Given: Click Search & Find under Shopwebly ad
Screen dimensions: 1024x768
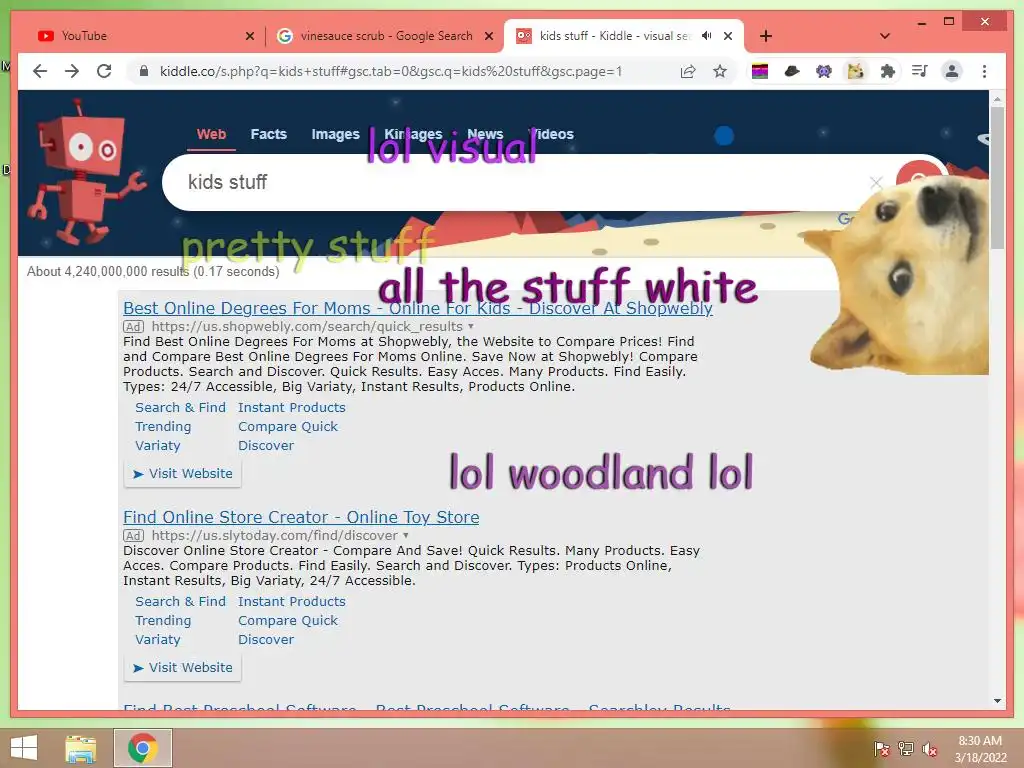Looking at the screenshot, I should tap(180, 408).
